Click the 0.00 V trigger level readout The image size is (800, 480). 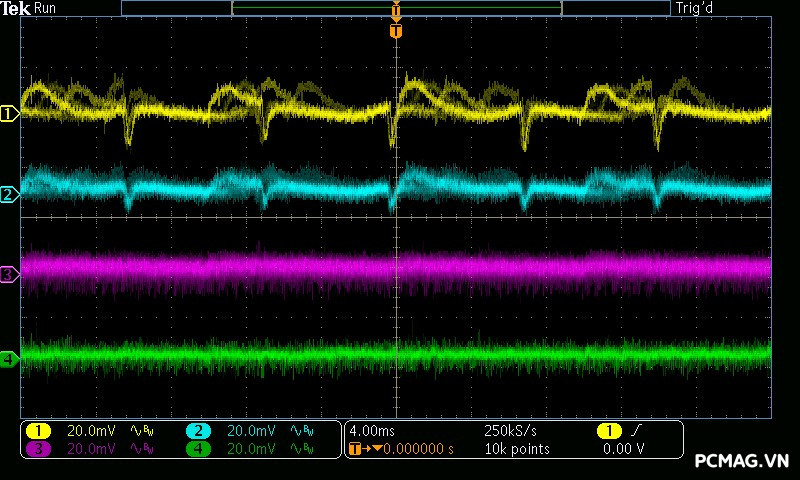624,449
